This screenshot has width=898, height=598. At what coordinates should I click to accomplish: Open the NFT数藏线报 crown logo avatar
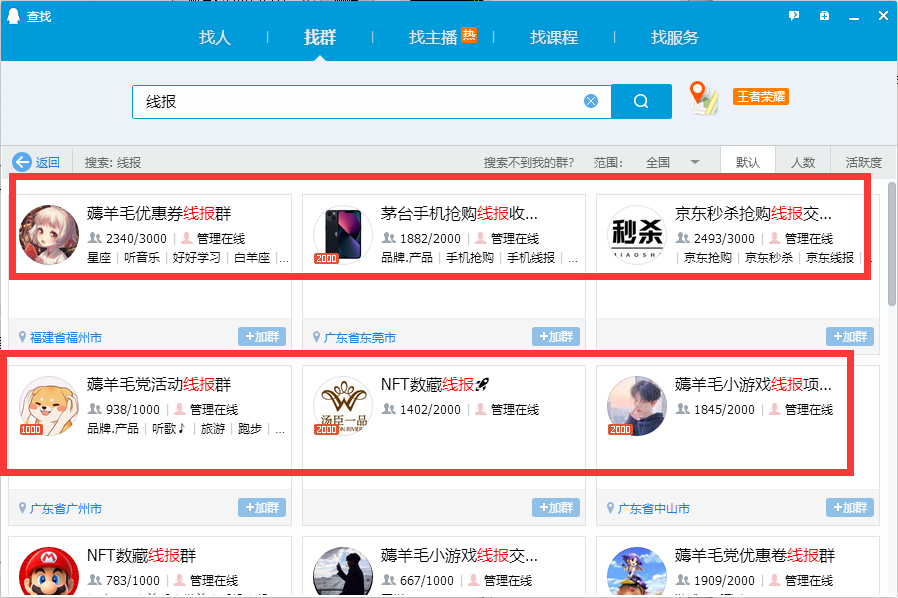click(342, 406)
